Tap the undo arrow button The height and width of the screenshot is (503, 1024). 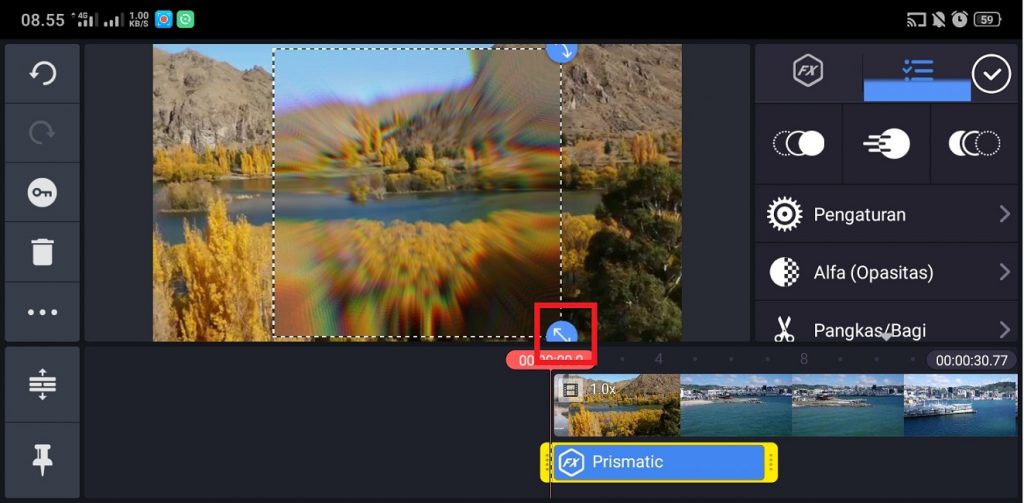[x=42, y=74]
